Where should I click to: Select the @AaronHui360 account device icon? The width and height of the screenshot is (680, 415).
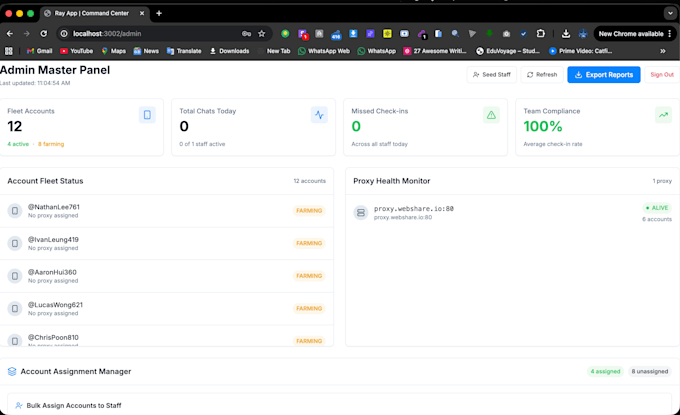(15, 276)
